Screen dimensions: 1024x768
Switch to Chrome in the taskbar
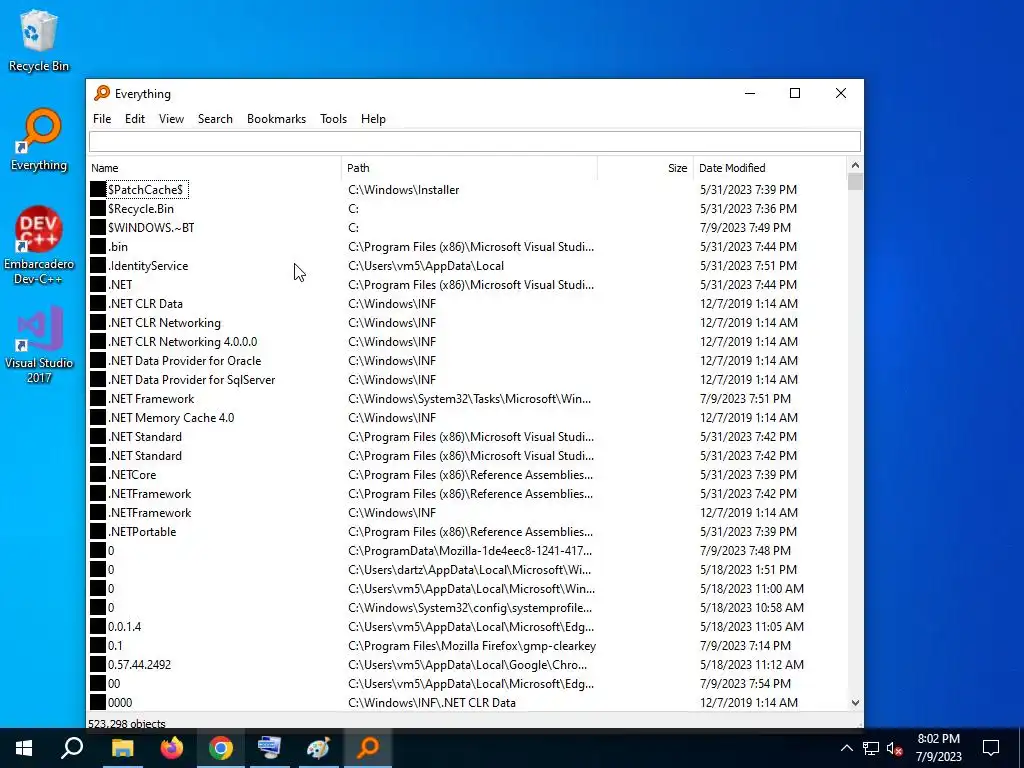221,748
